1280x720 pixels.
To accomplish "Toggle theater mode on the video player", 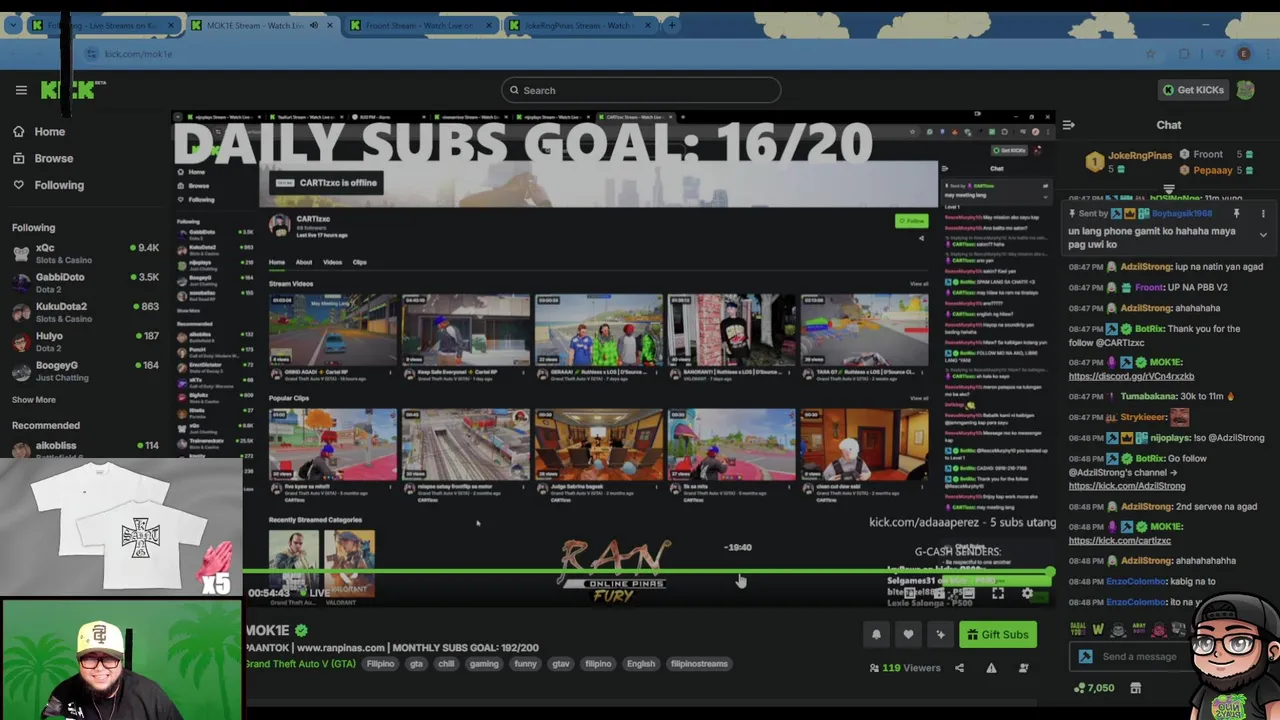I will pos(968,594).
